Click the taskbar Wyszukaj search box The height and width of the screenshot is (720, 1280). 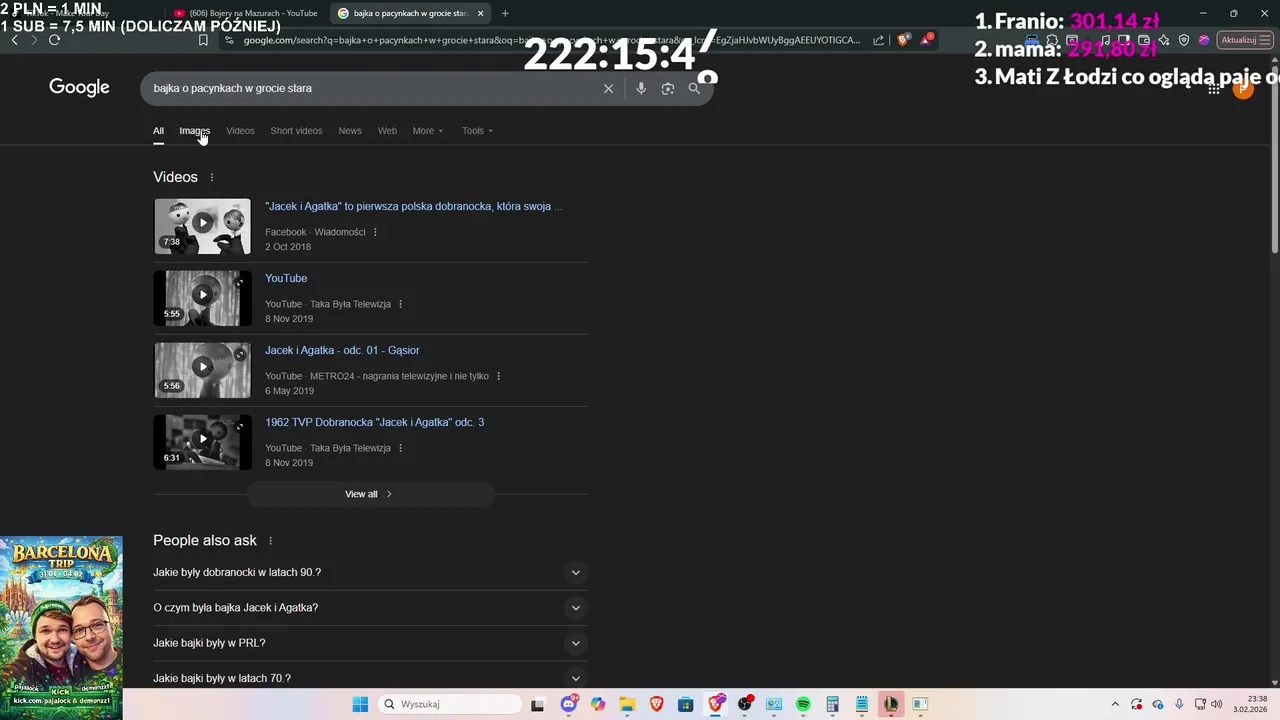[450, 704]
